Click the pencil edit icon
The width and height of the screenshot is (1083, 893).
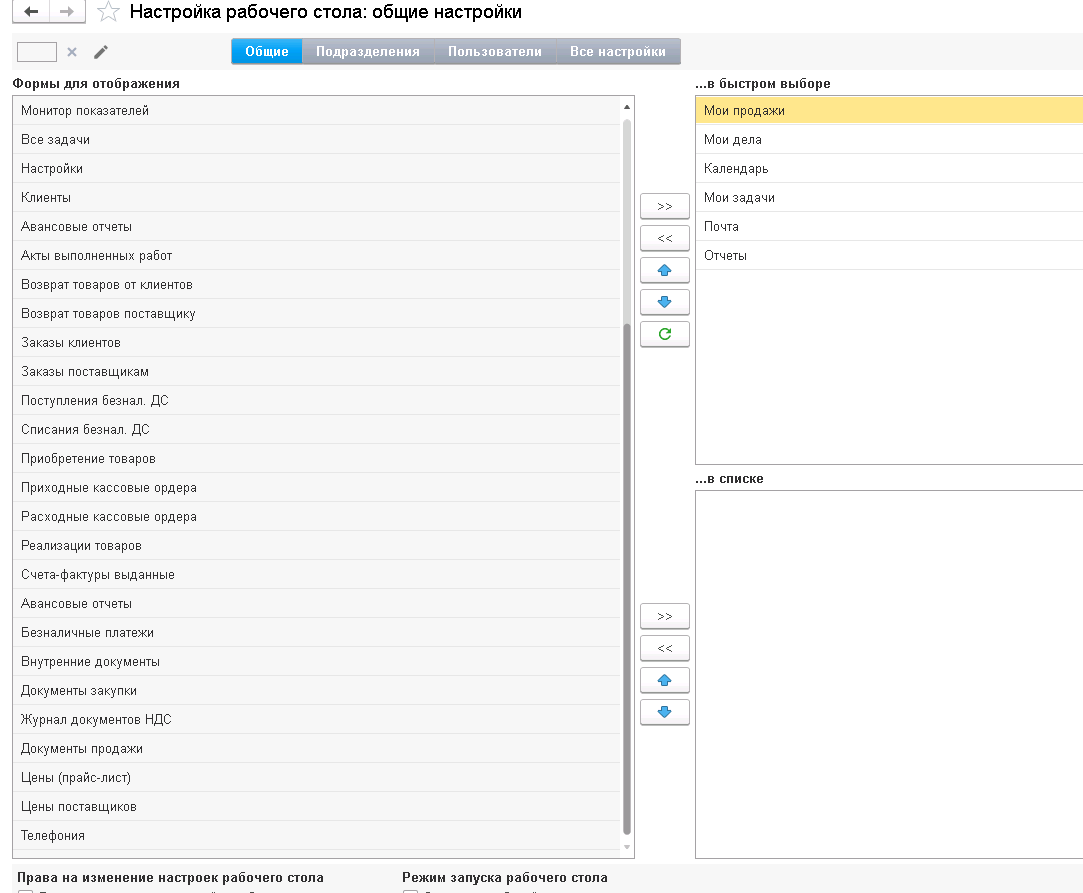(101, 52)
